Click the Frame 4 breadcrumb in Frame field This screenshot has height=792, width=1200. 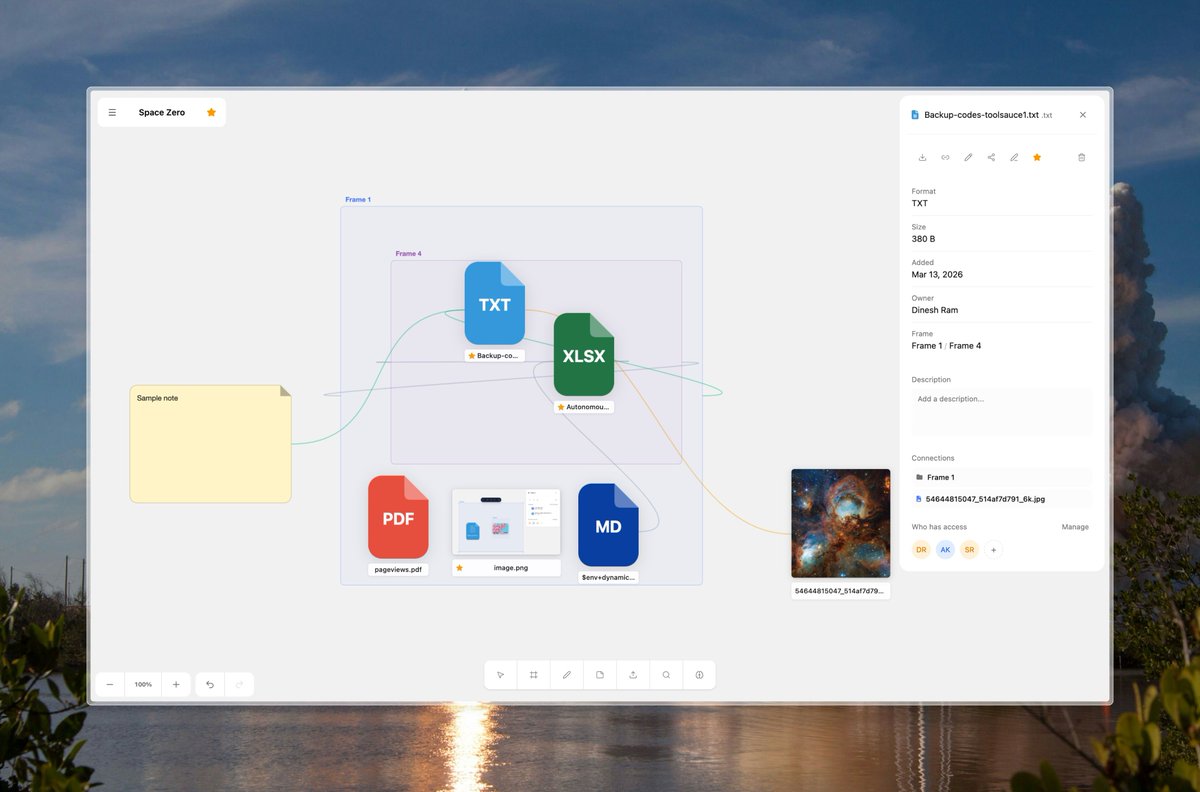click(965, 346)
